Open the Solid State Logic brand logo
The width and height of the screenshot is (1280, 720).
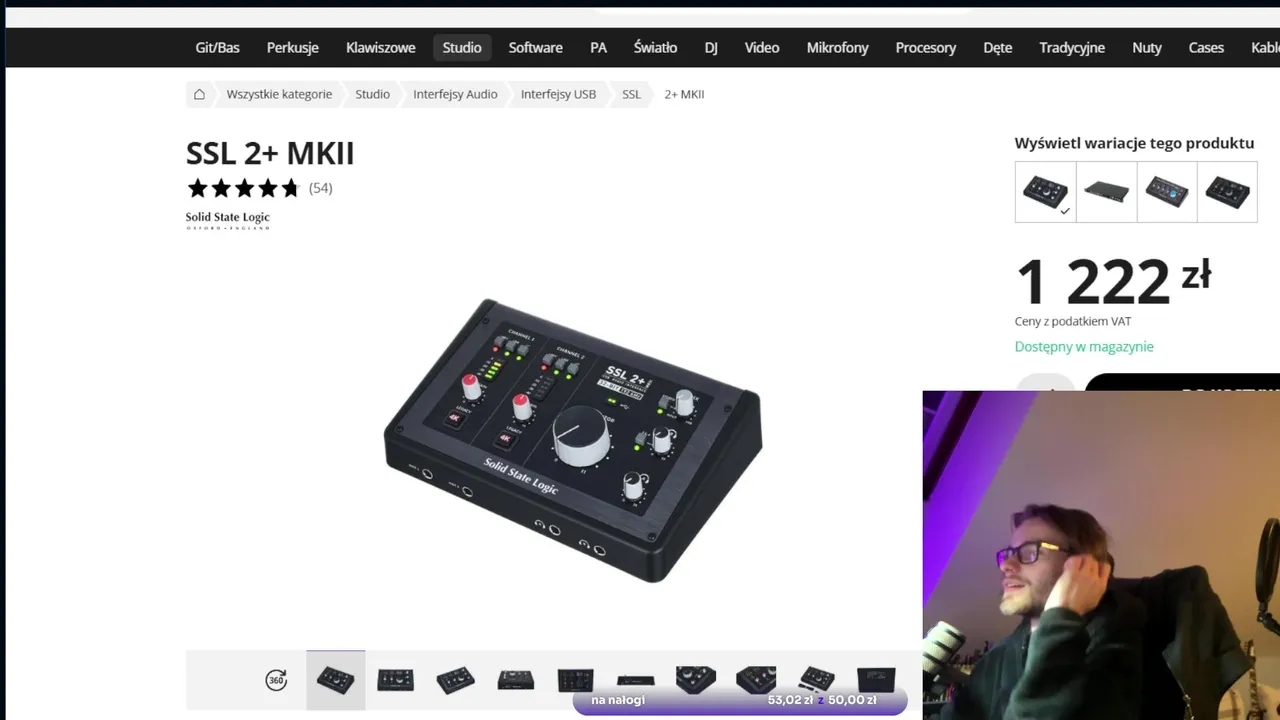click(x=228, y=220)
